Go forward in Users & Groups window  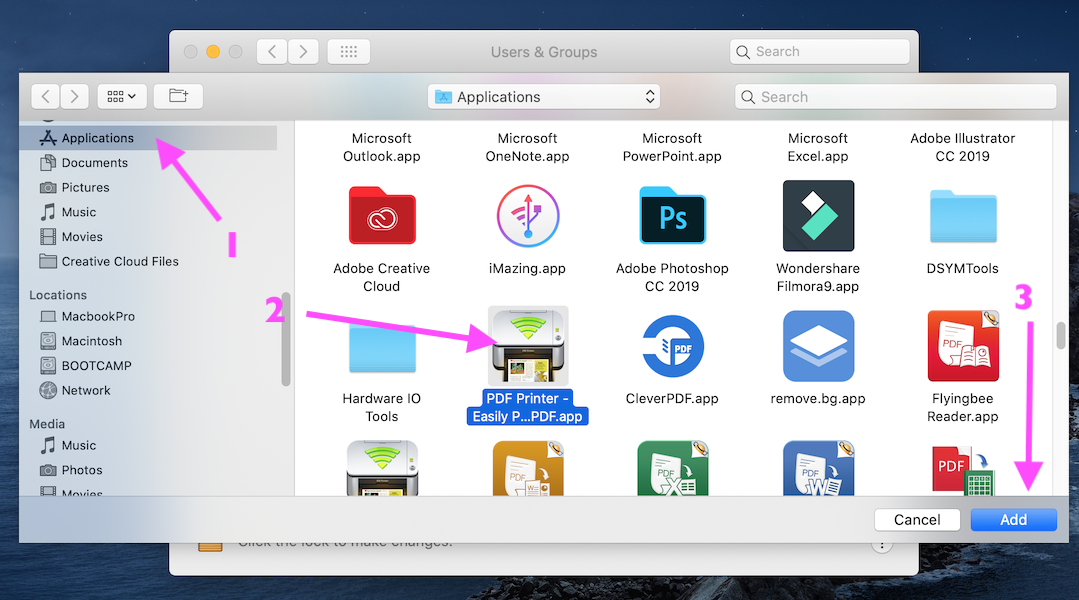(303, 52)
